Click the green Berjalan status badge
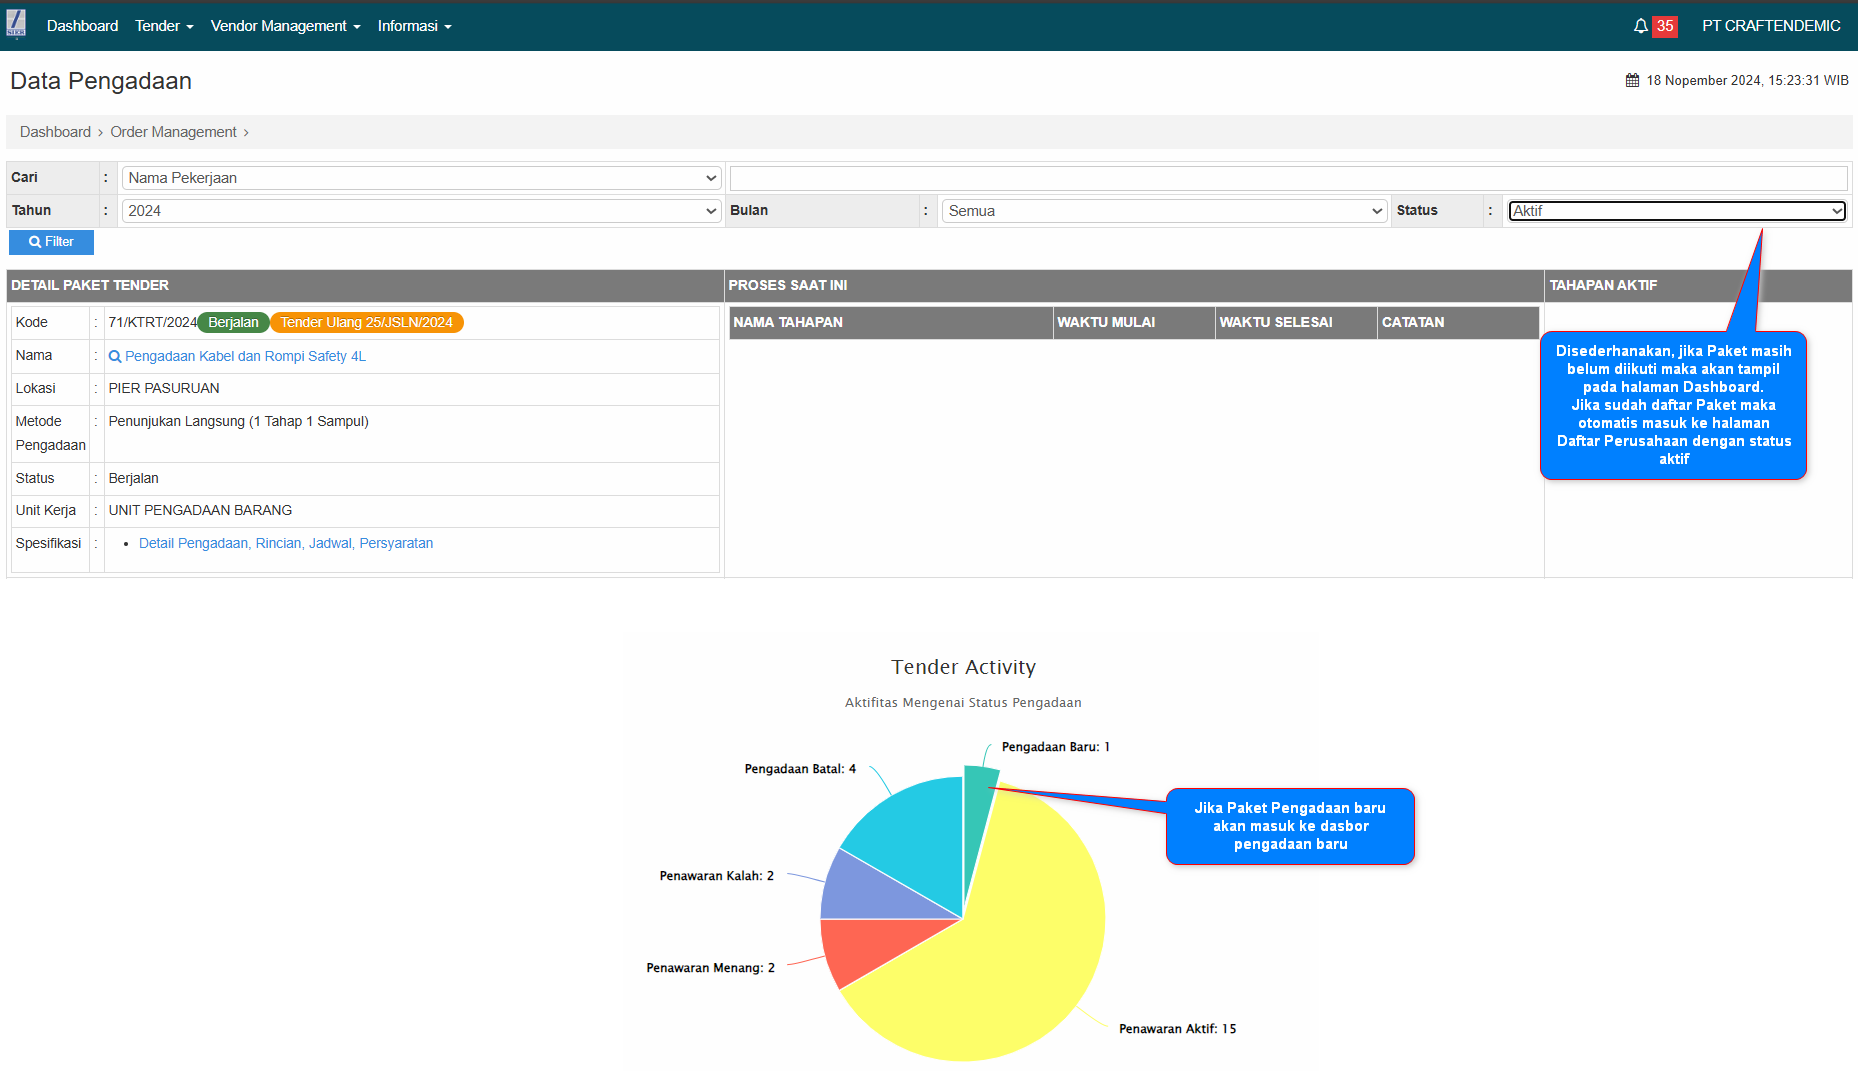 (x=233, y=323)
